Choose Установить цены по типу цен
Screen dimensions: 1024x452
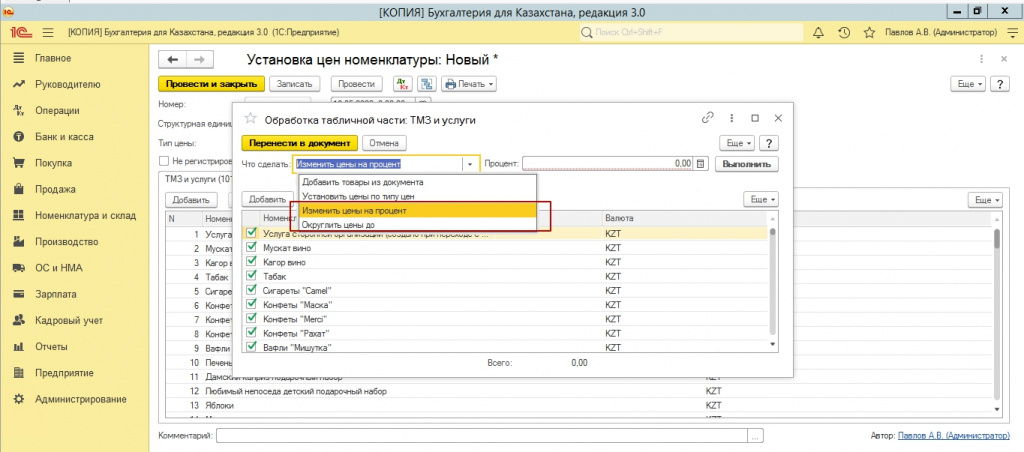417,196
